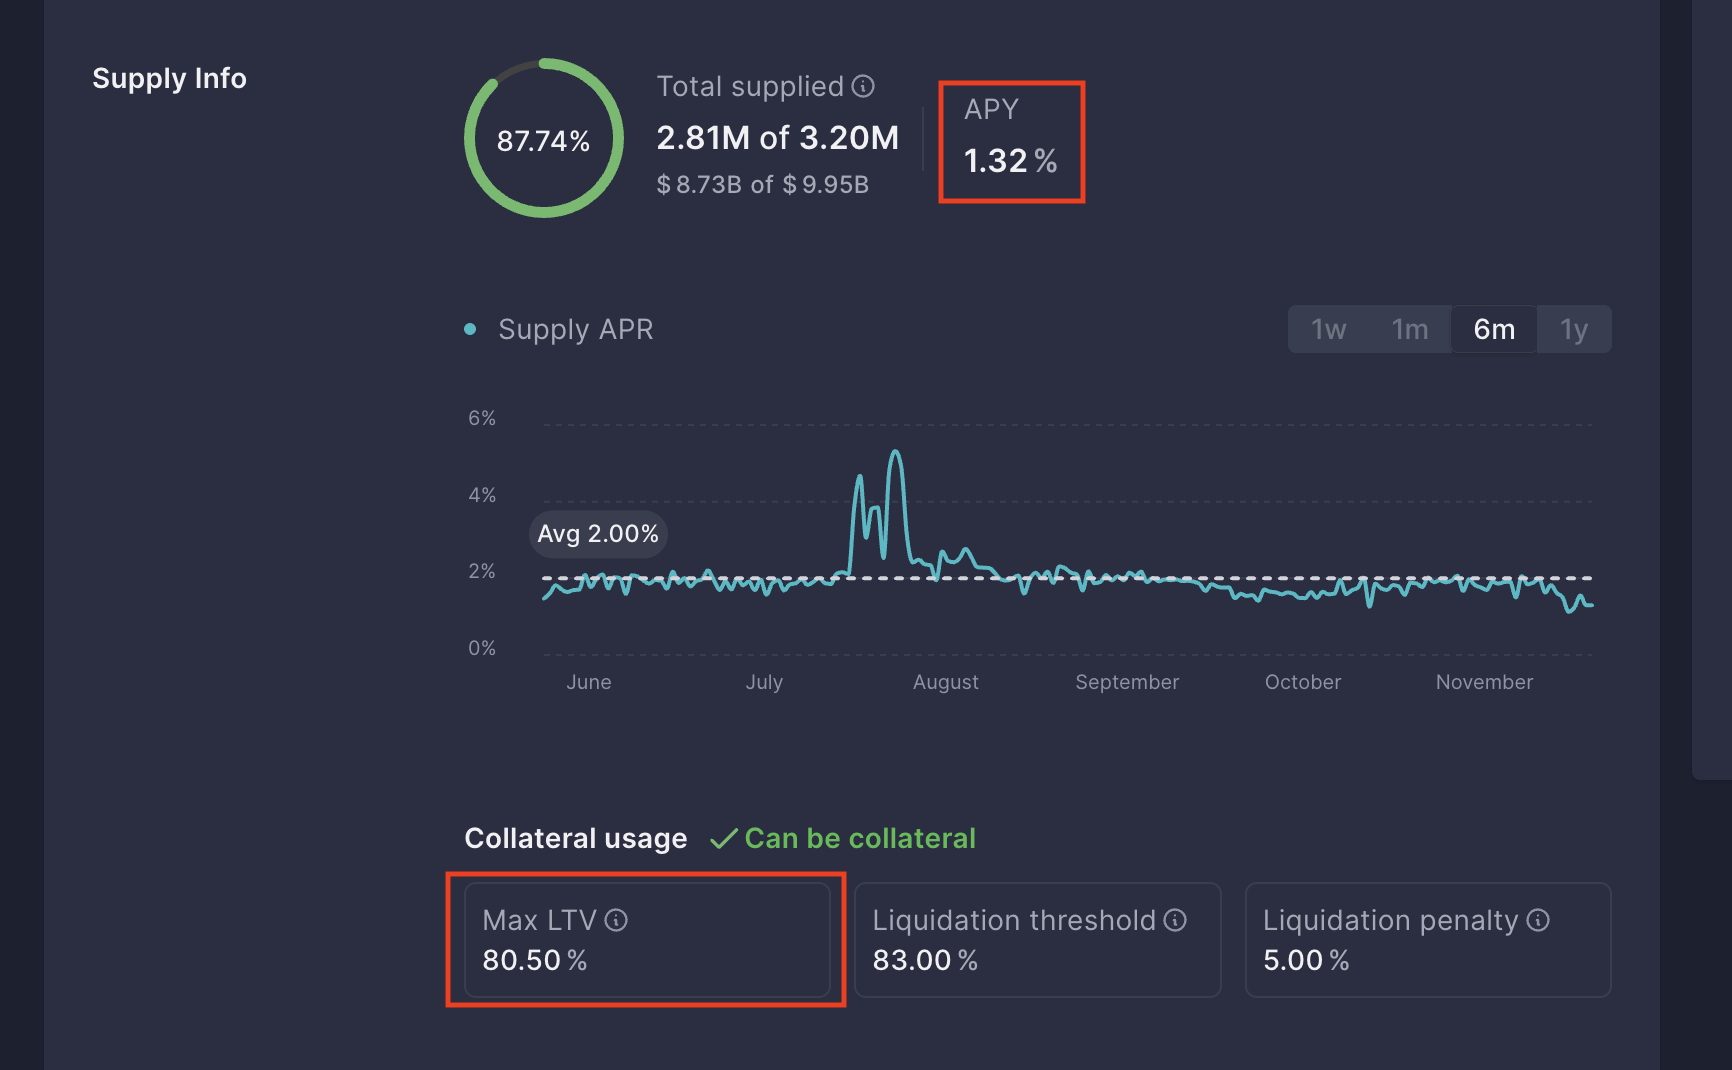Click the Liquidation penalty info icon
The width and height of the screenshot is (1732, 1070).
click(1538, 920)
